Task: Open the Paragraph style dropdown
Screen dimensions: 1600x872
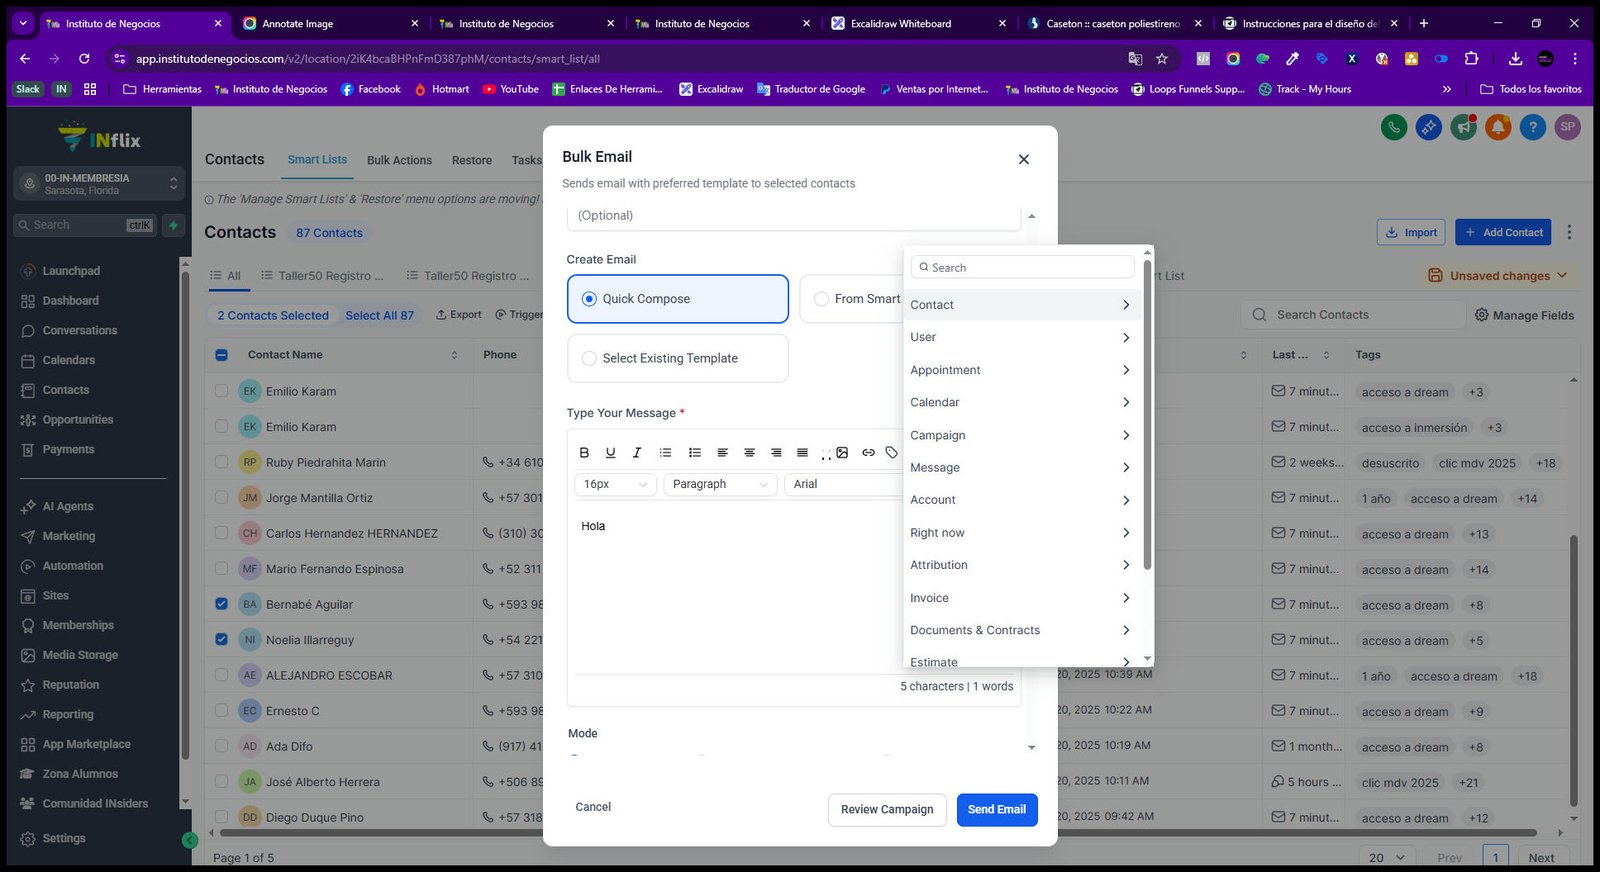Action: coord(720,484)
